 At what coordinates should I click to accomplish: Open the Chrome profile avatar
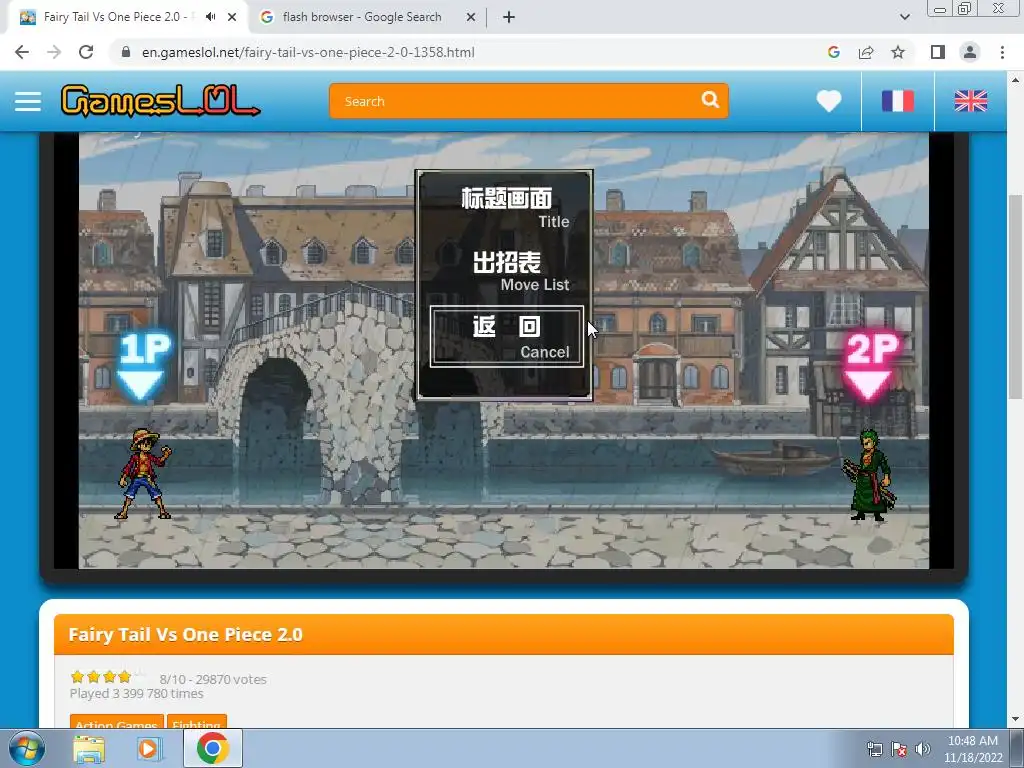[x=970, y=52]
